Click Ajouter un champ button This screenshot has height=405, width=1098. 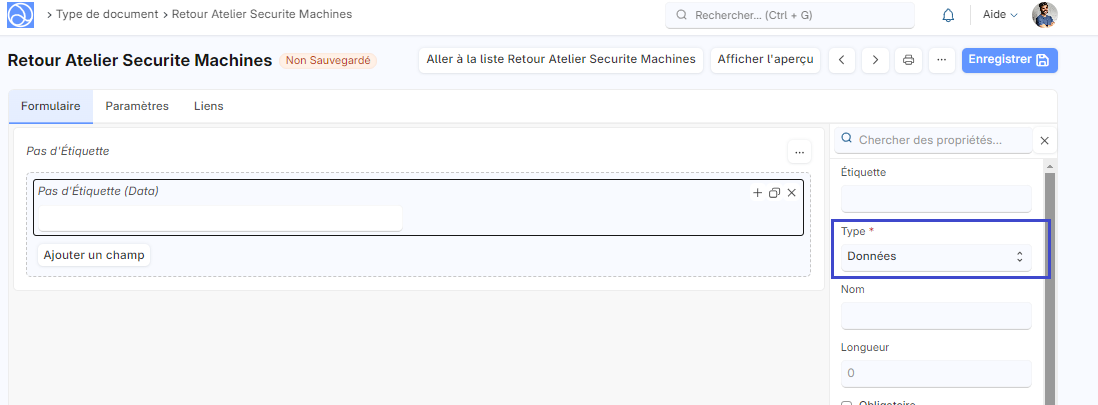coord(94,255)
